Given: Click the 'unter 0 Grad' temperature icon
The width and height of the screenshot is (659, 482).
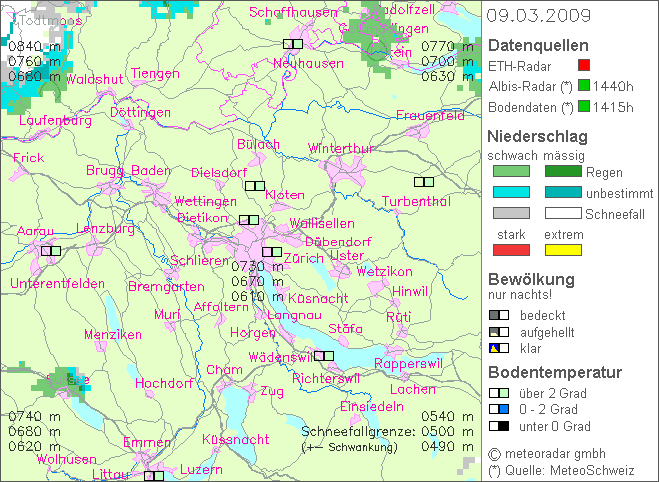Looking at the screenshot, I should point(499,426).
